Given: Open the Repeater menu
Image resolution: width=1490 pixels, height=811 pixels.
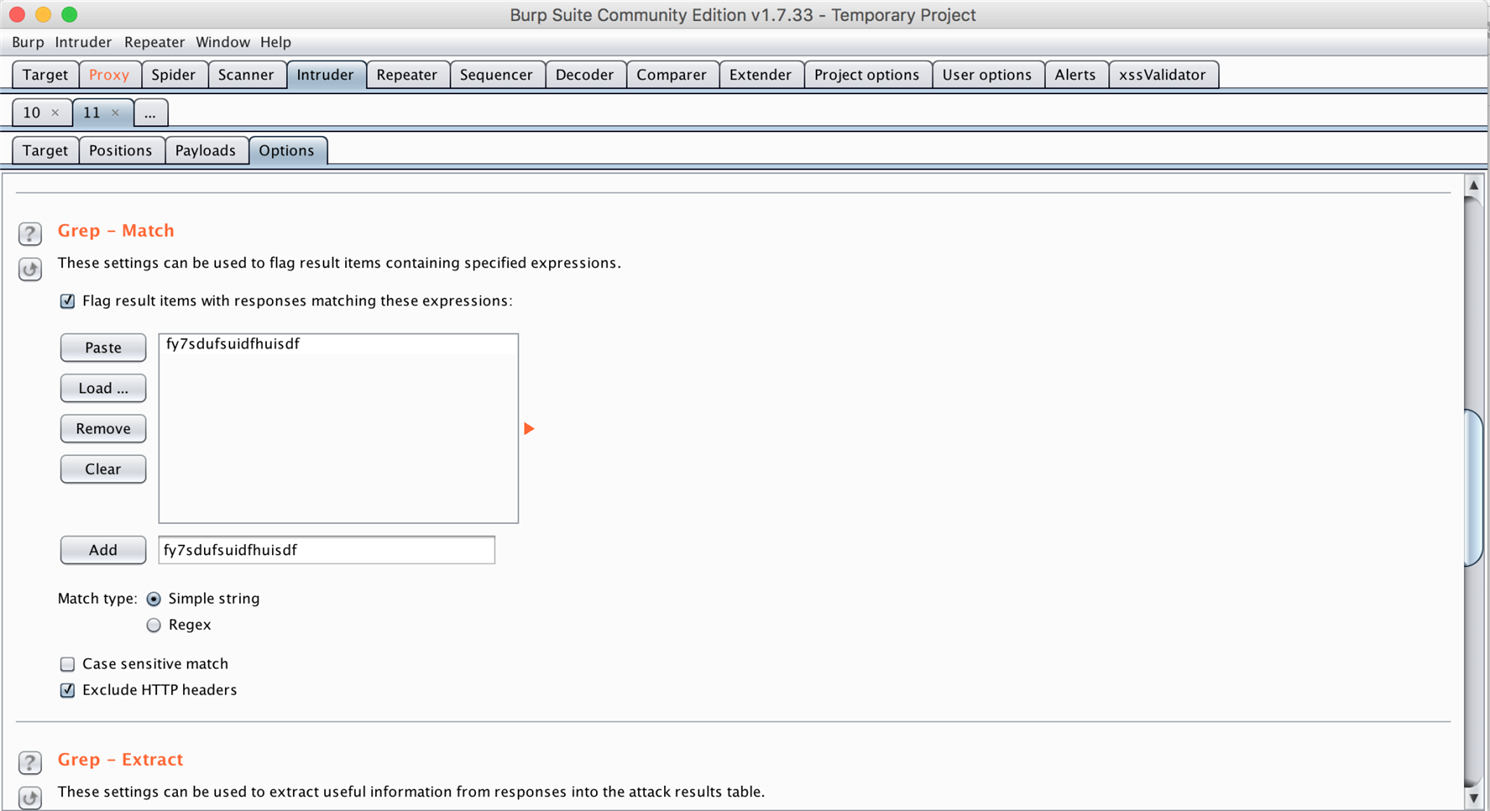Looking at the screenshot, I should pyautogui.click(x=155, y=42).
